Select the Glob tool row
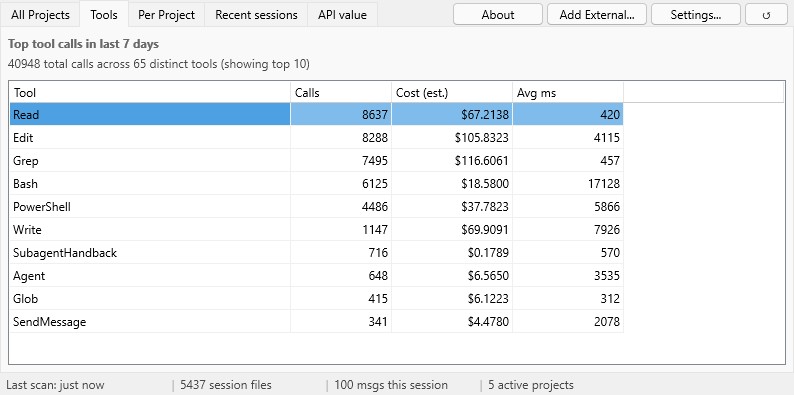Screen dimensions: 794x395 pos(316,298)
